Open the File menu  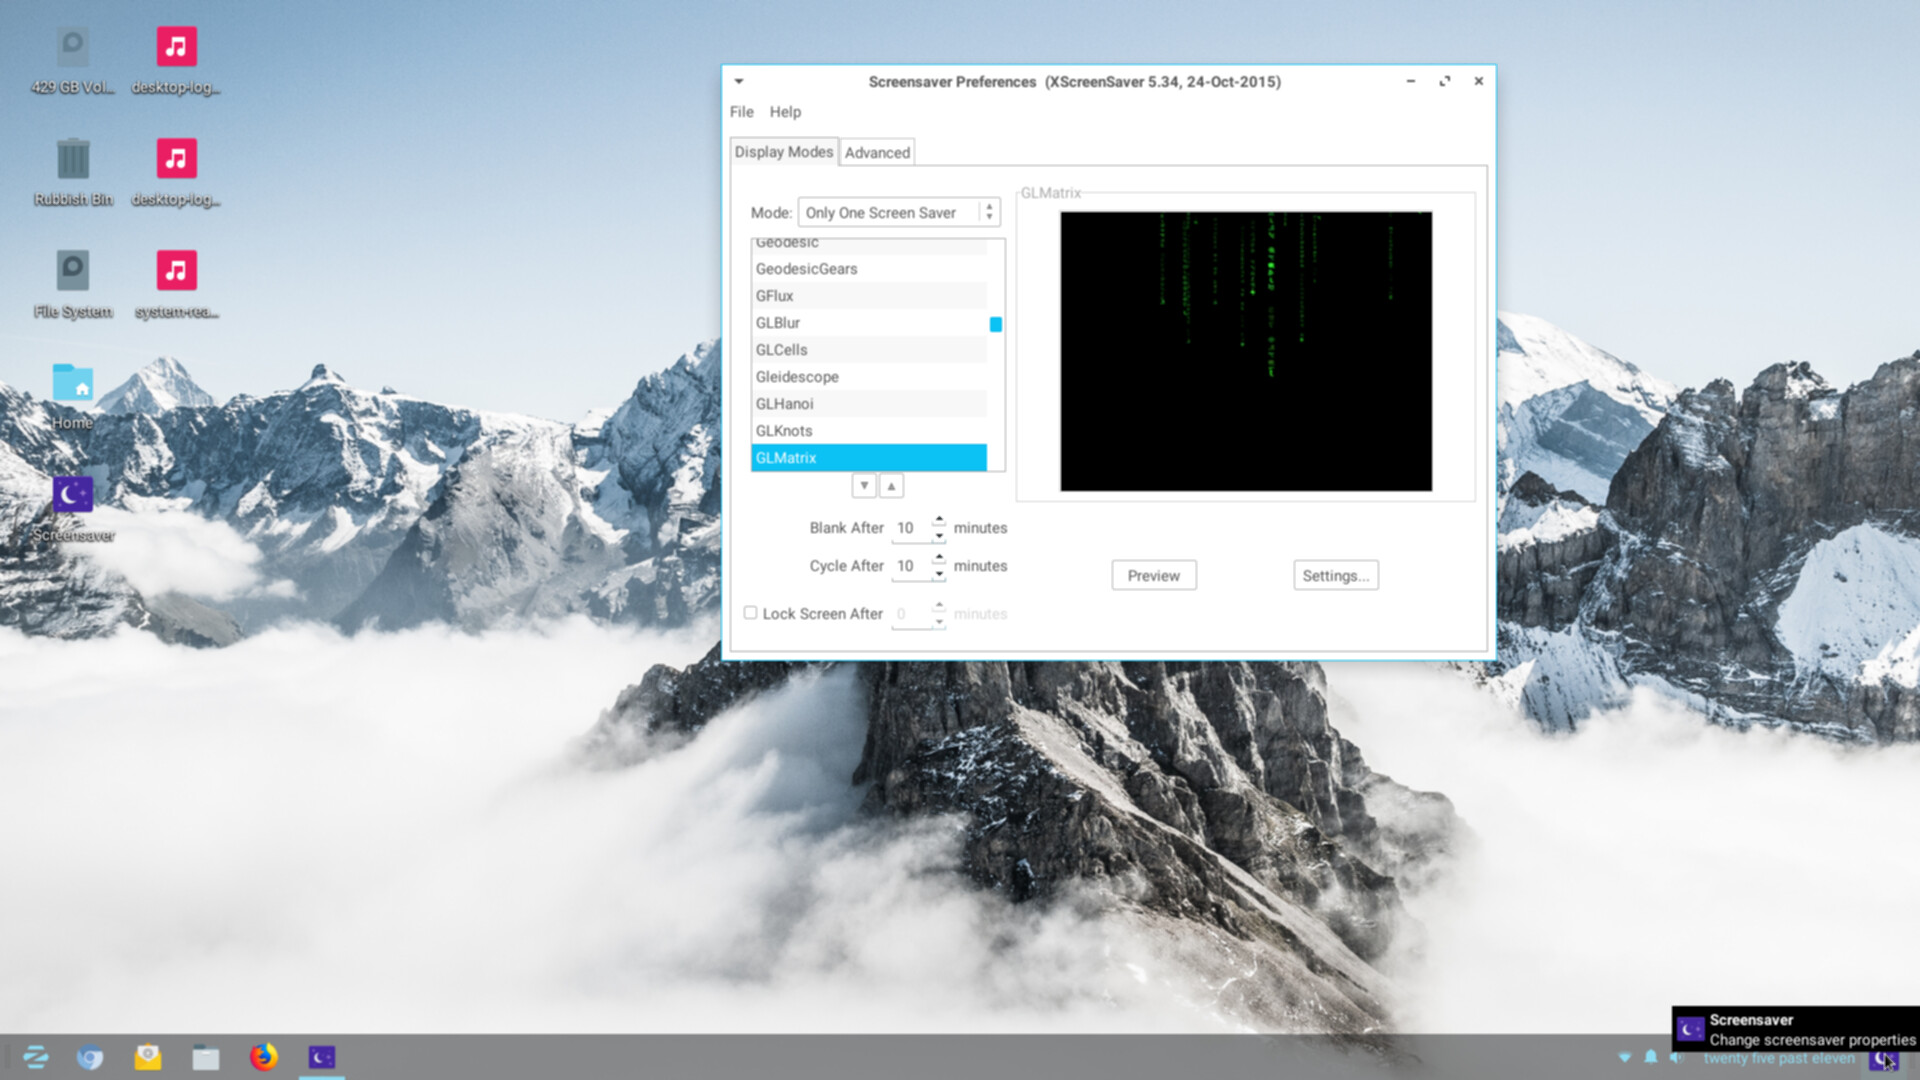(741, 112)
